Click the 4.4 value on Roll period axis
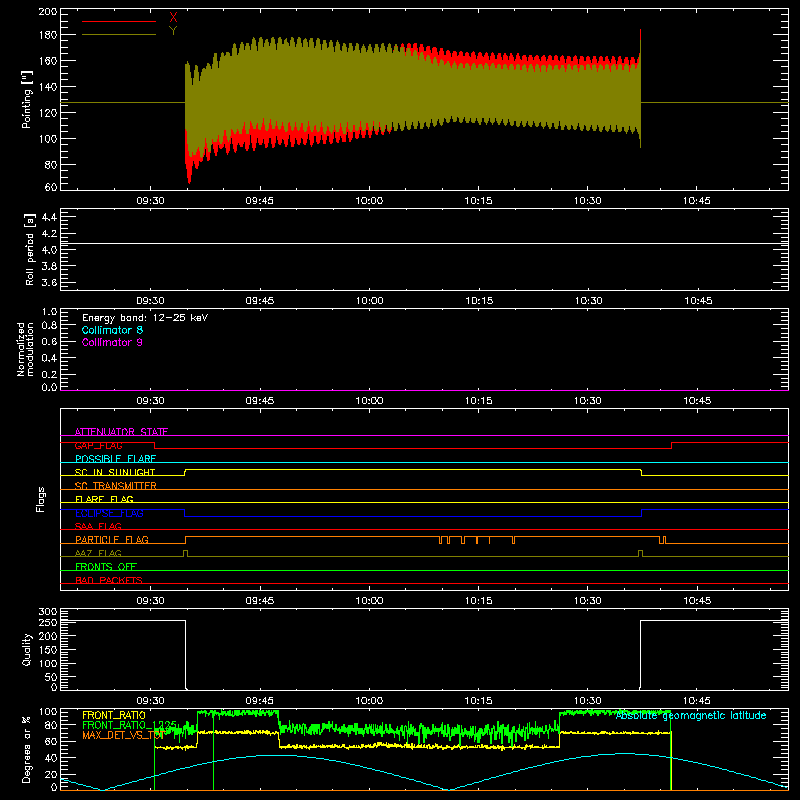Image resolution: width=800 pixels, height=800 pixels. click(49, 217)
